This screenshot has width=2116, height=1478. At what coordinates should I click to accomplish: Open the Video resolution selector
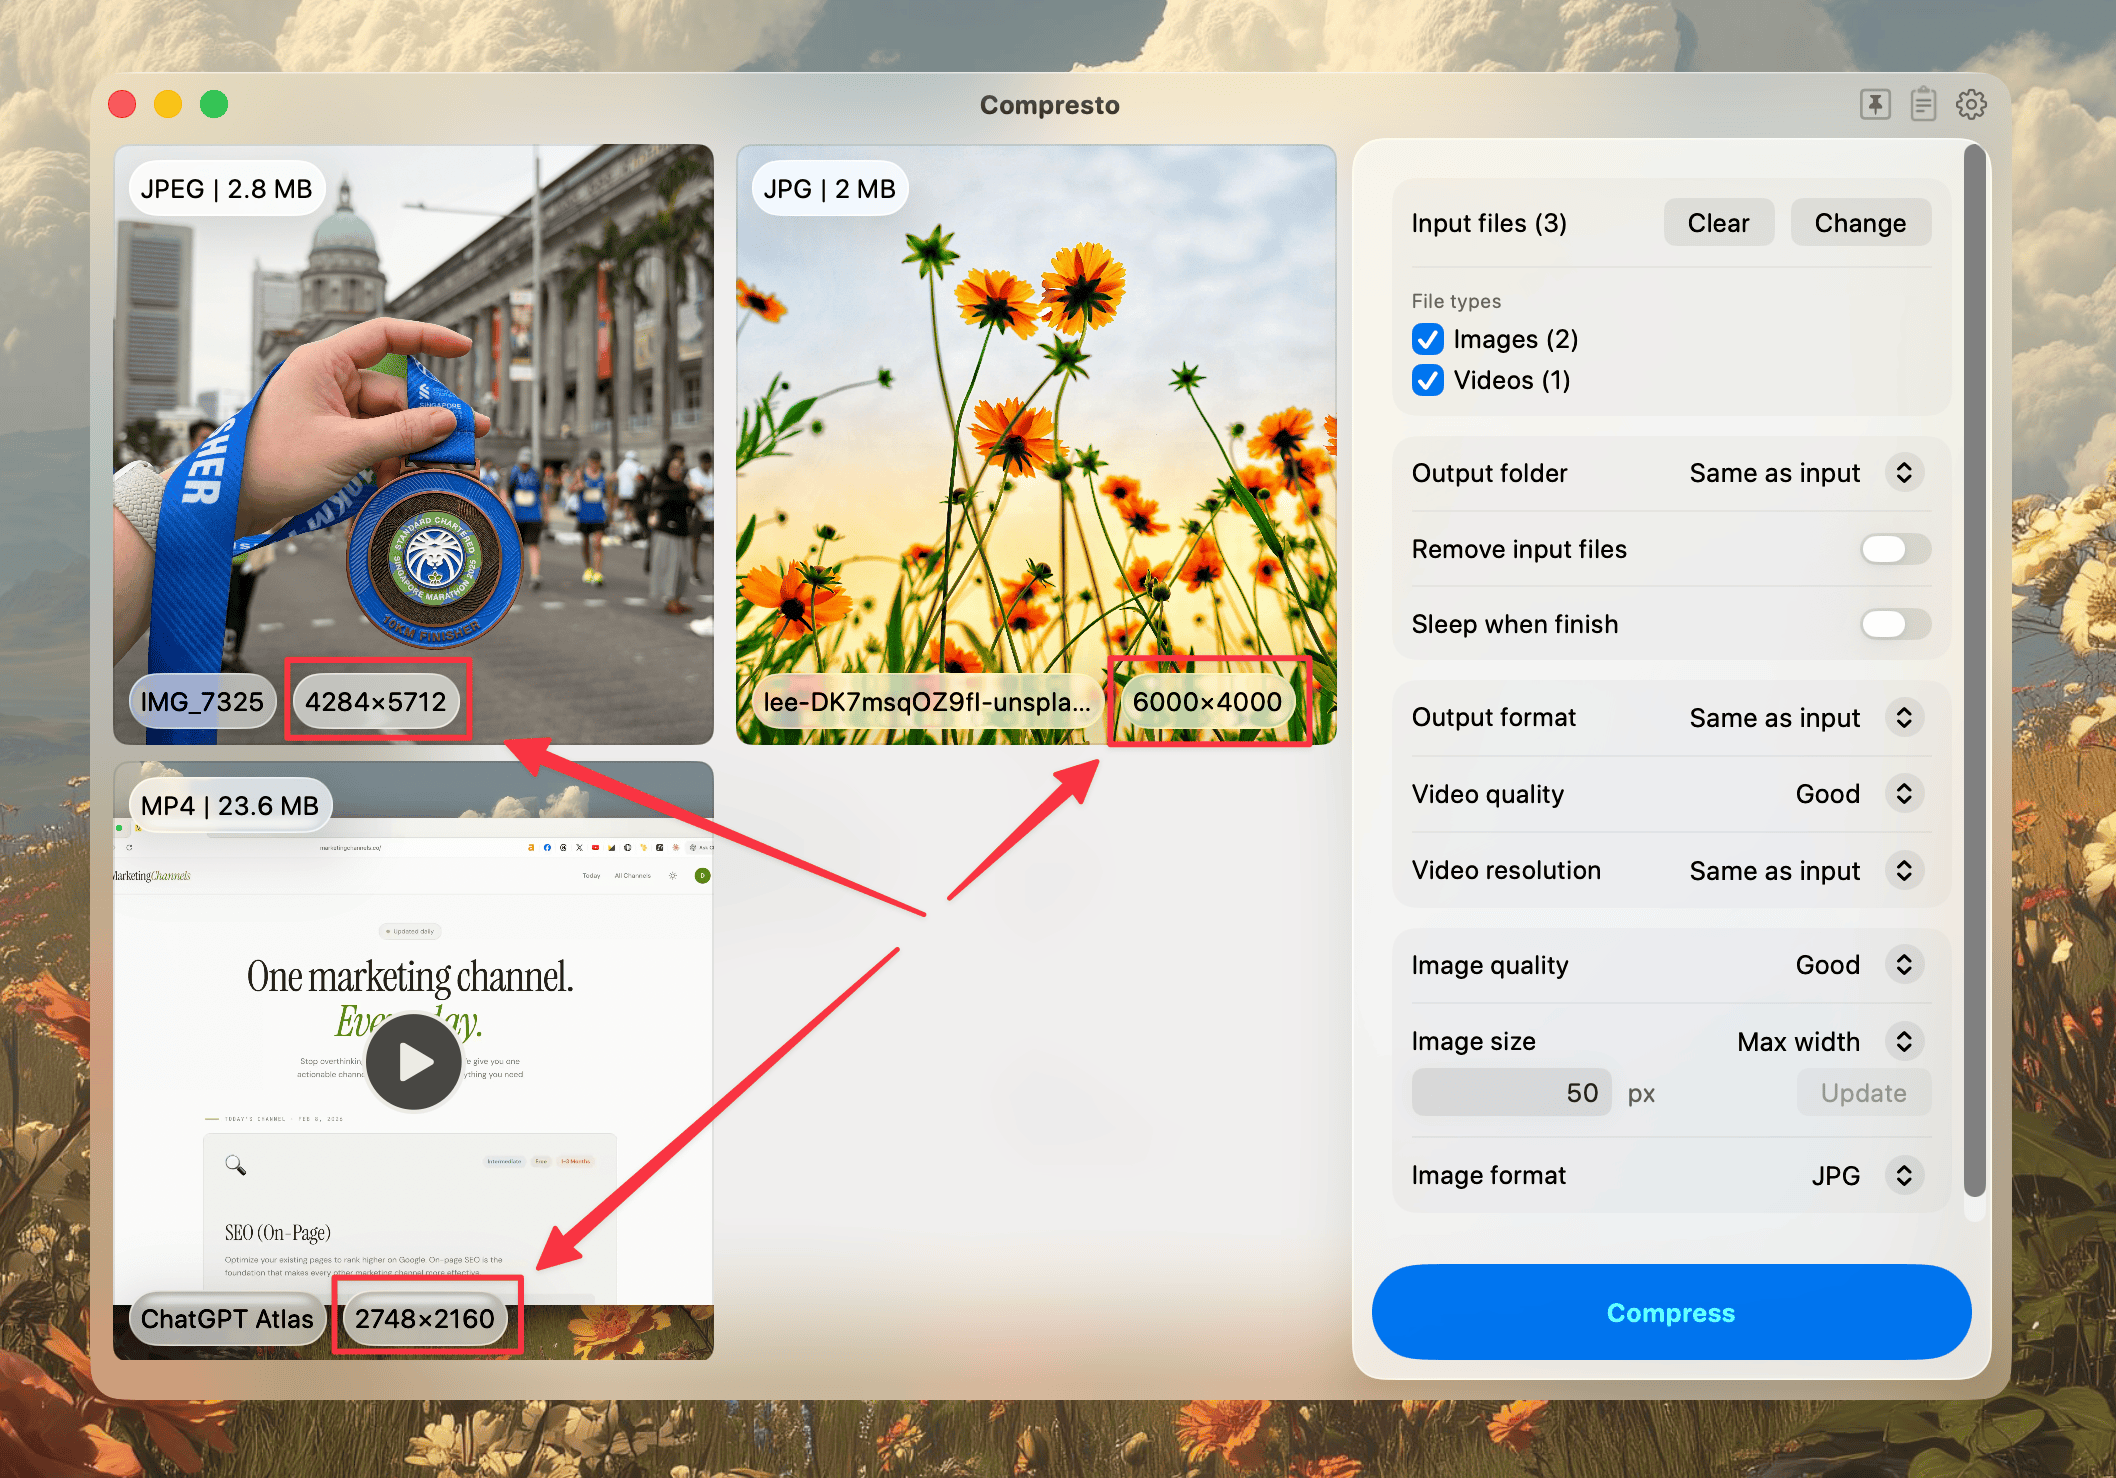point(1903,870)
